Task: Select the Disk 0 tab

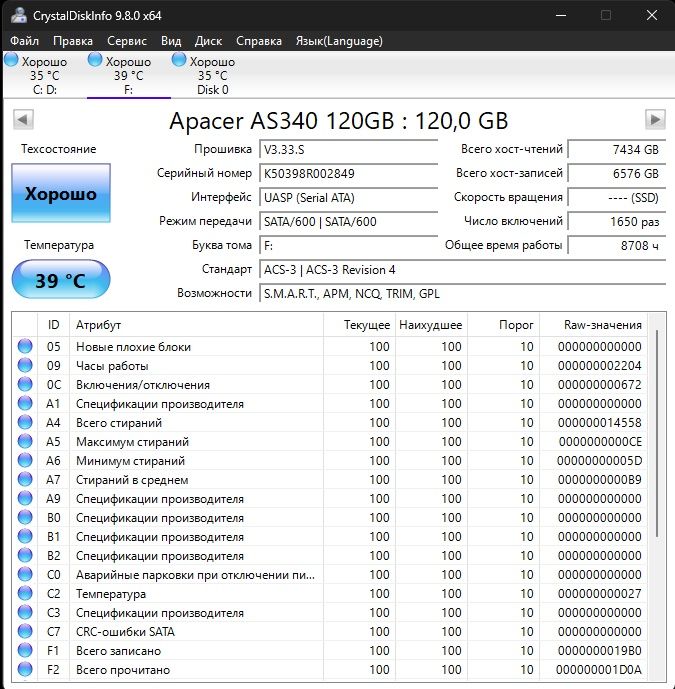Action: (213, 75)
